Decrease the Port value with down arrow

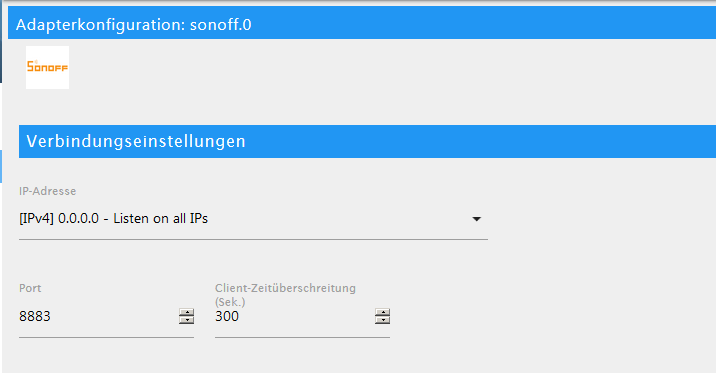(186, 320)
